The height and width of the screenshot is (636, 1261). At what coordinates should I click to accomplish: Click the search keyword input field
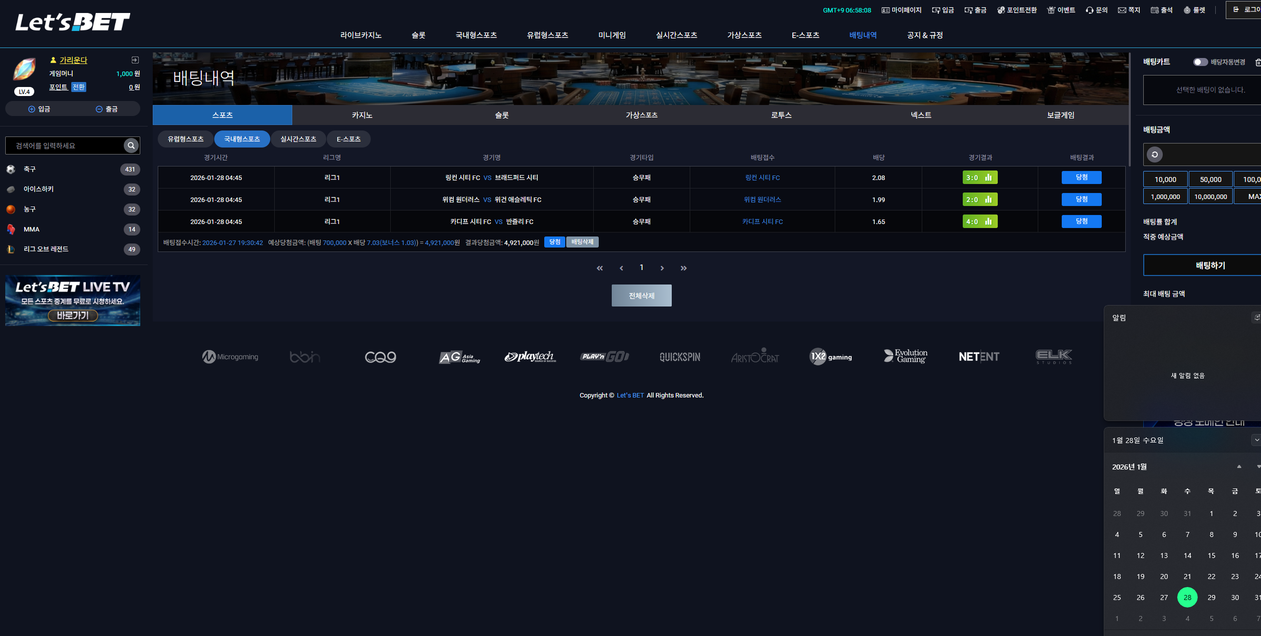pos(65,146)
